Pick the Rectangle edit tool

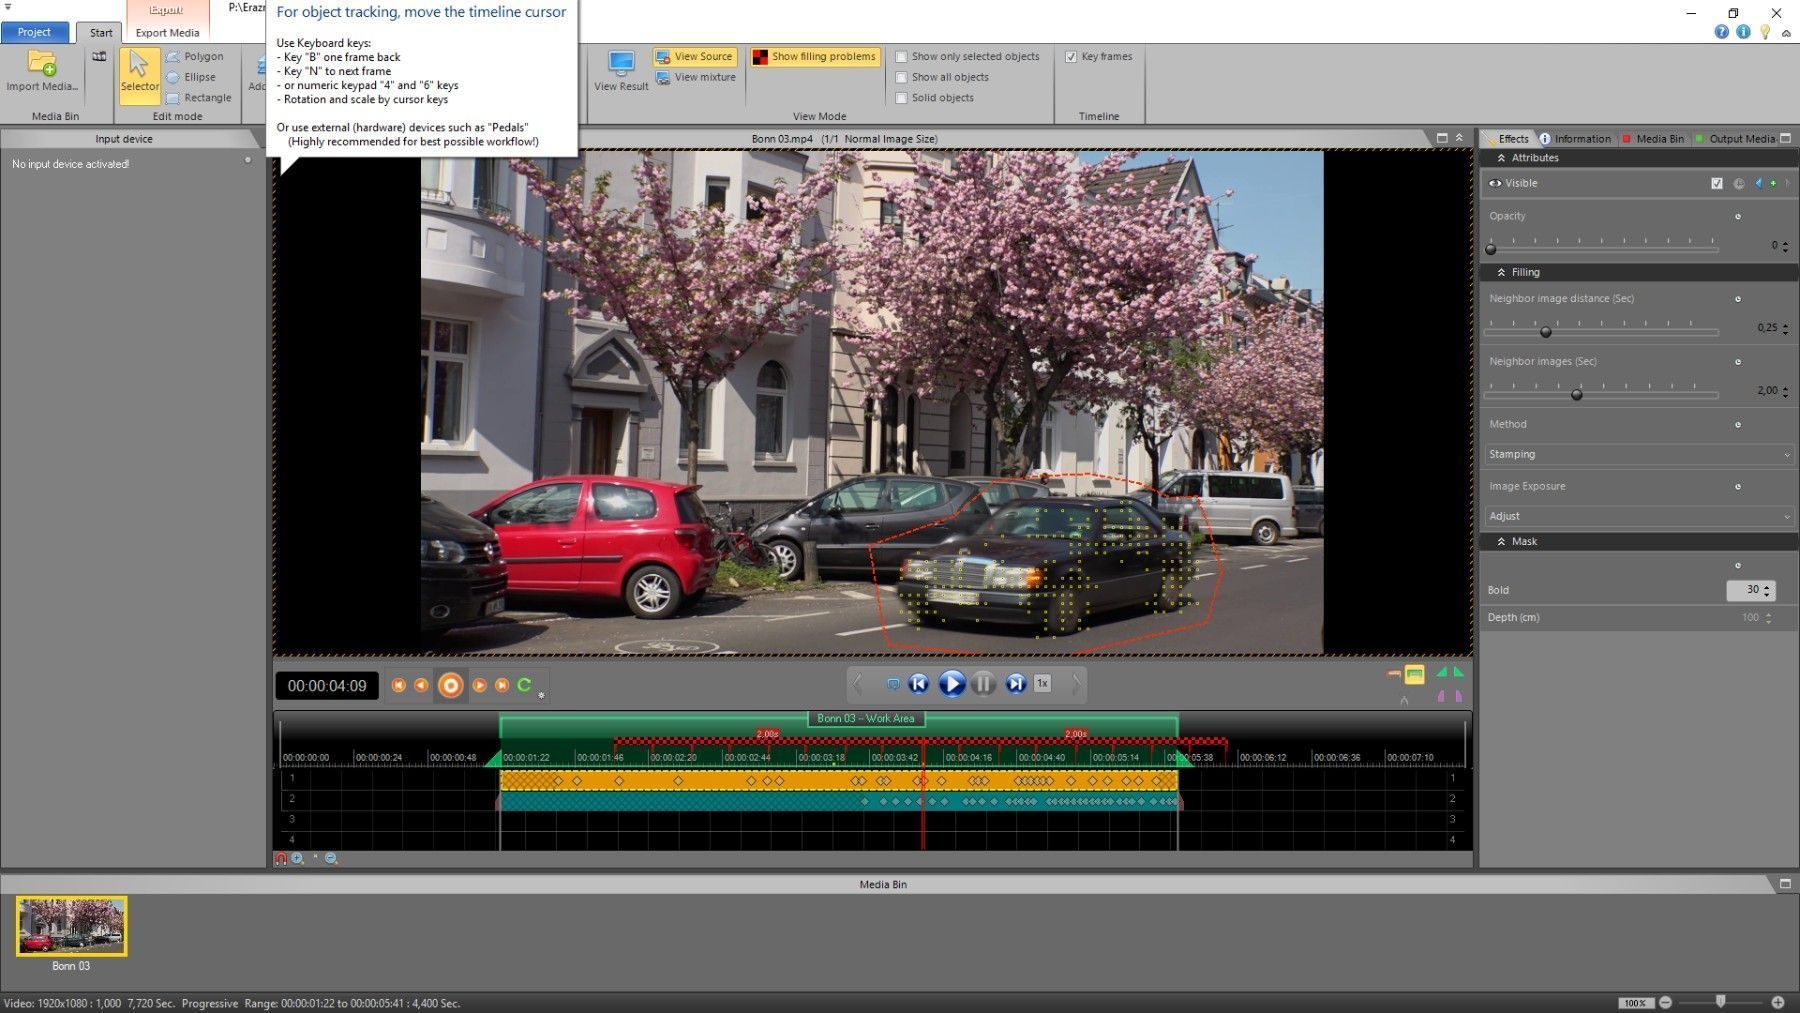(198, 98)
